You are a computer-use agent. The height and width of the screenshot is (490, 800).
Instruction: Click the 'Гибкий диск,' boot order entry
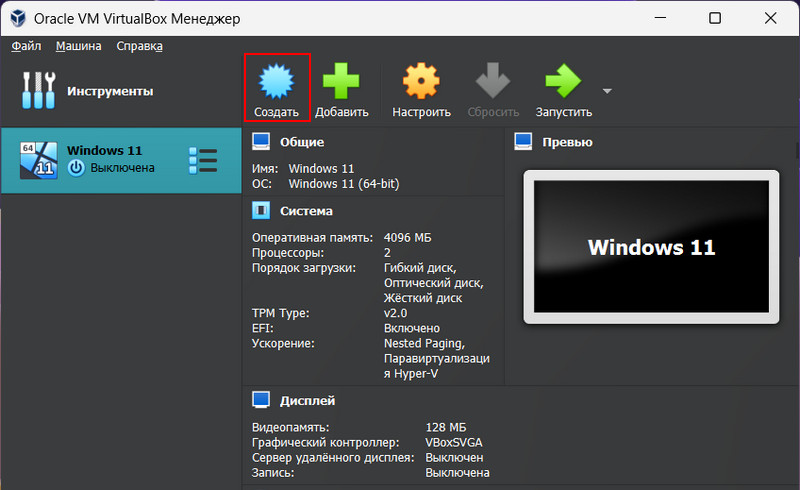click(420, 268)
